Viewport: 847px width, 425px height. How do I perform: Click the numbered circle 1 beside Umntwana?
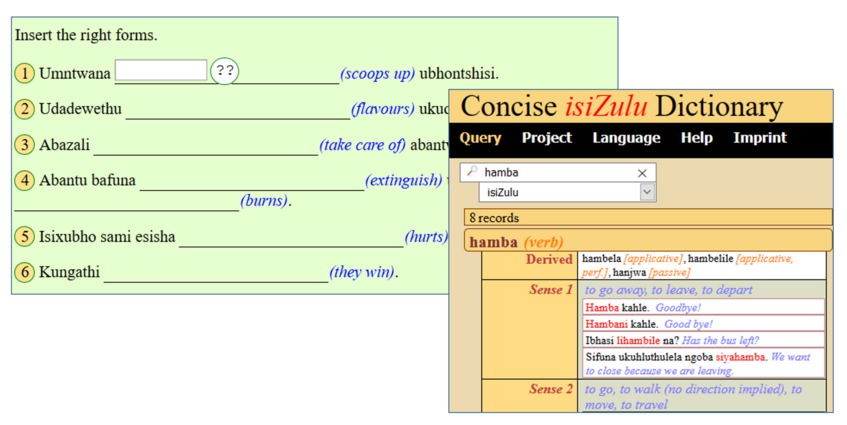pyautogui.click(x=24, y=73)
